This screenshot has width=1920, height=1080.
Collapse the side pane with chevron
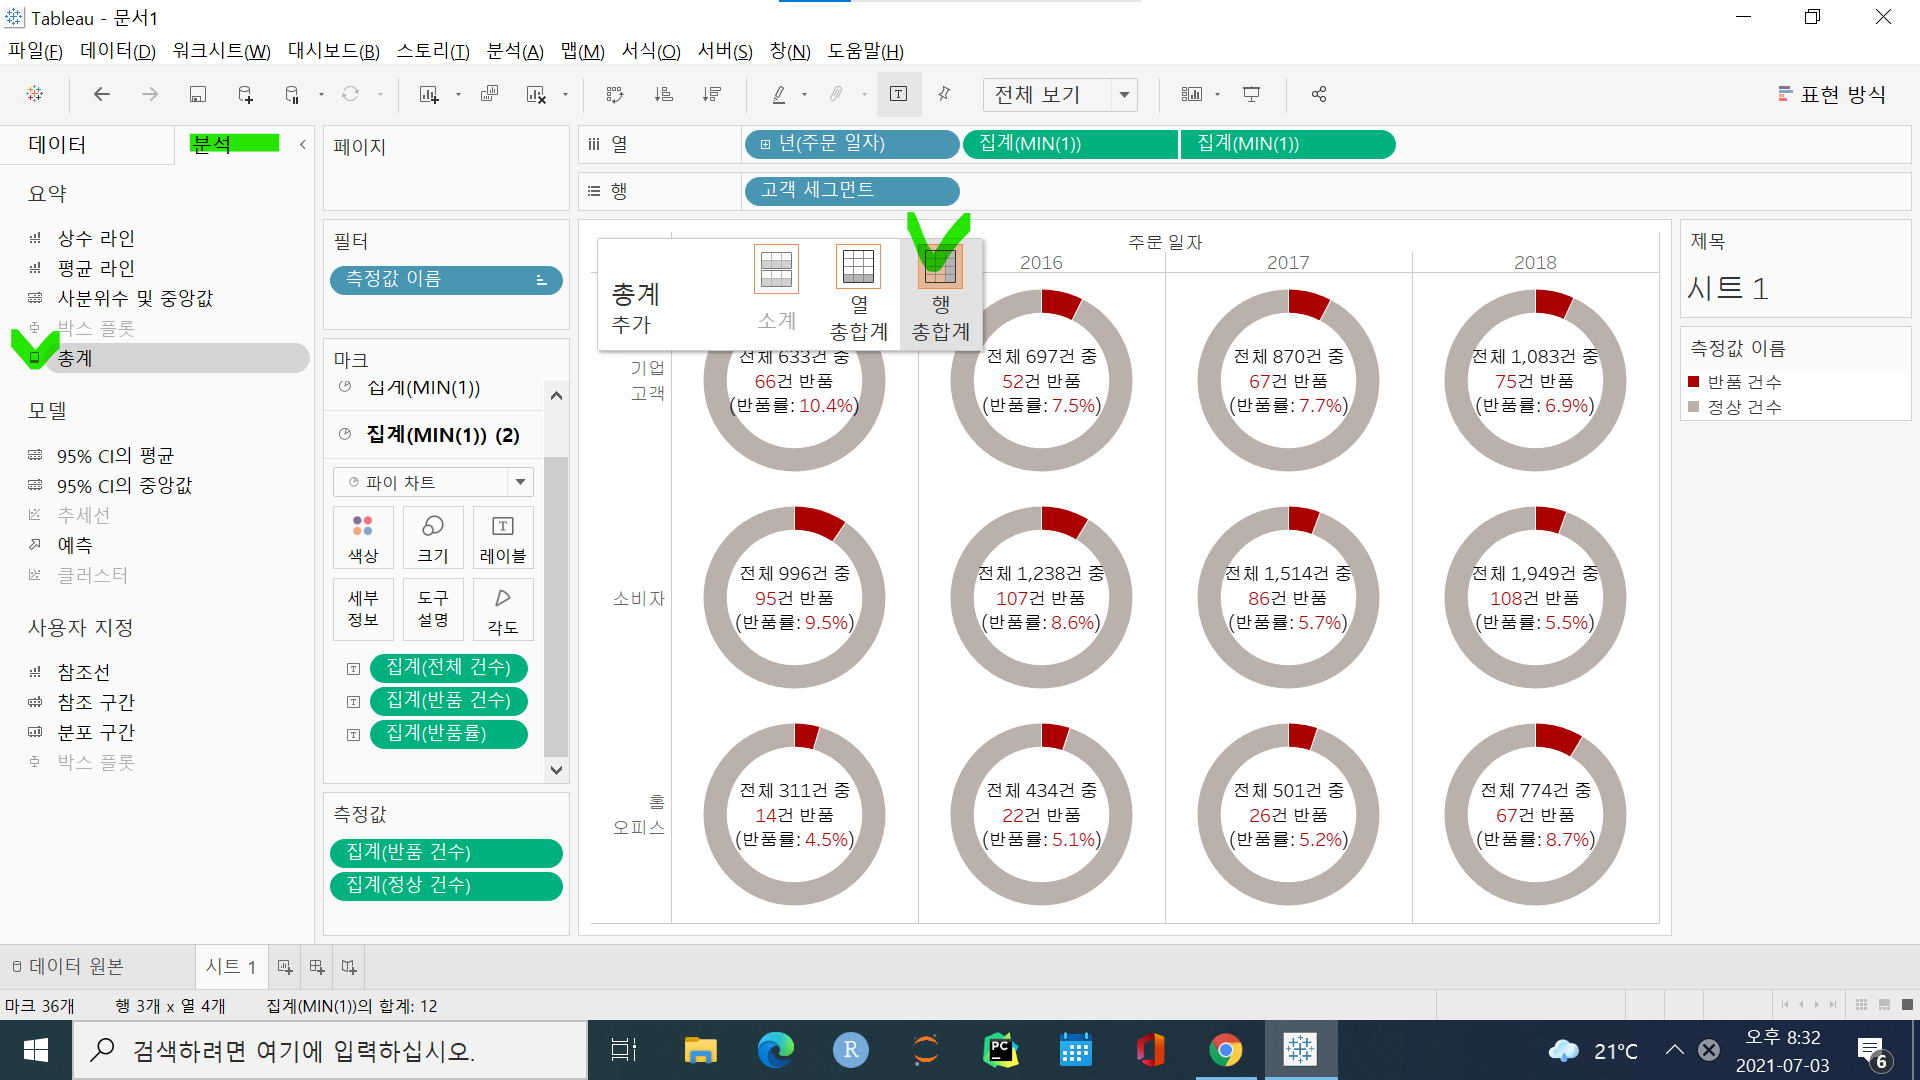pyautogui.click(x=302, y=145)
